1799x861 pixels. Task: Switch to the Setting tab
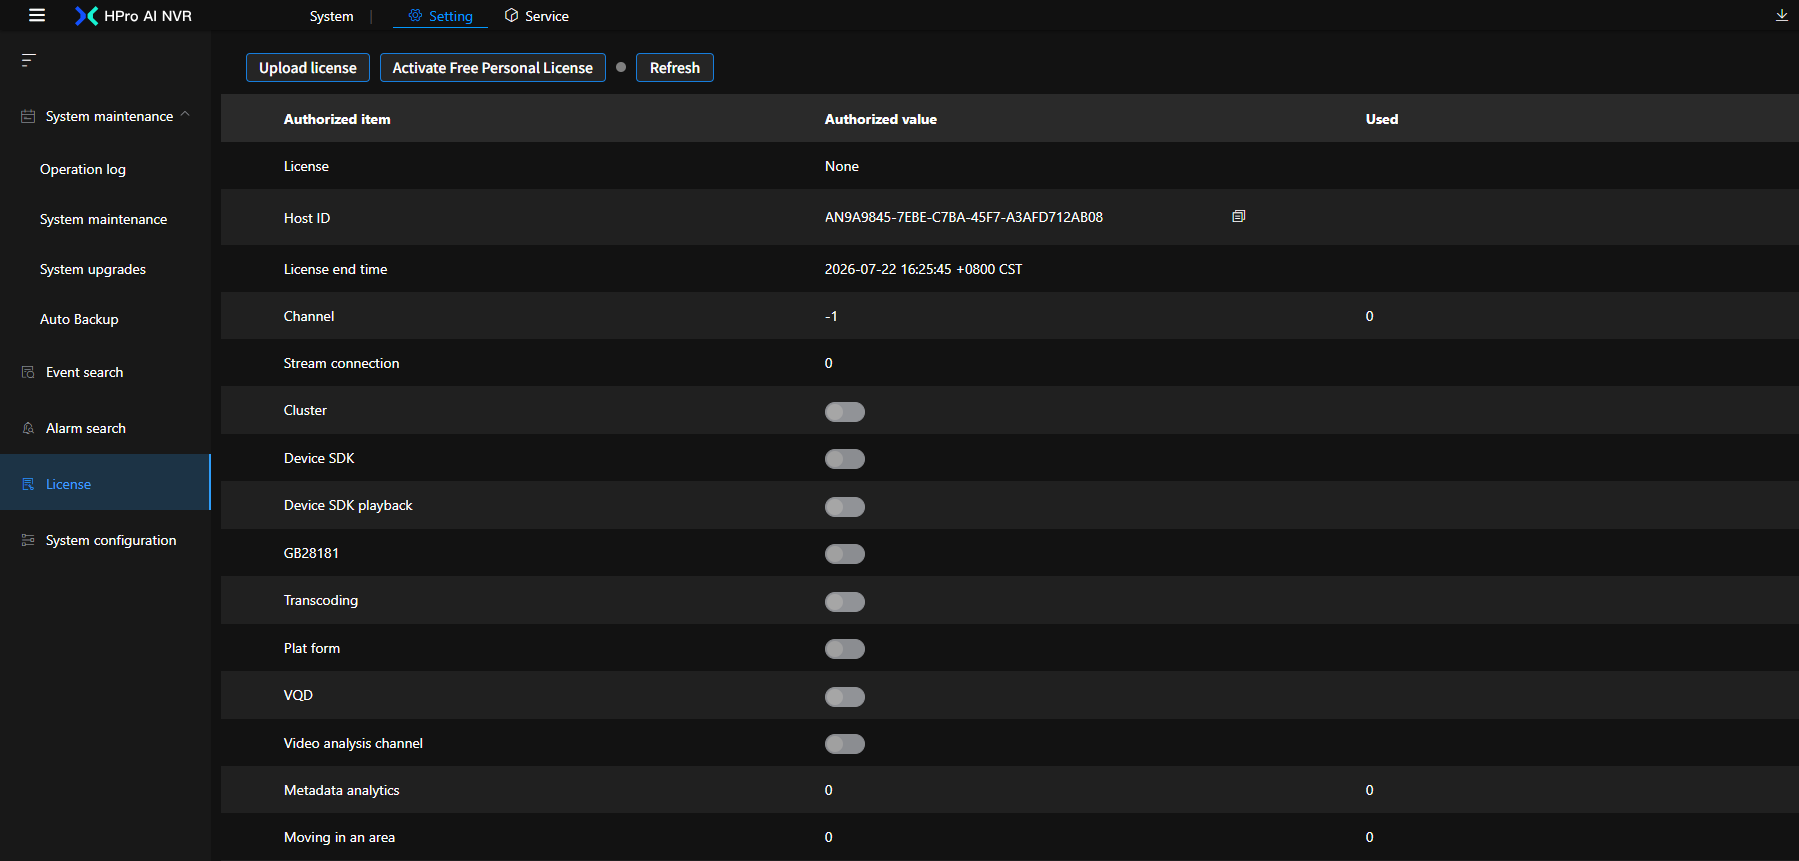click(440, 16)
